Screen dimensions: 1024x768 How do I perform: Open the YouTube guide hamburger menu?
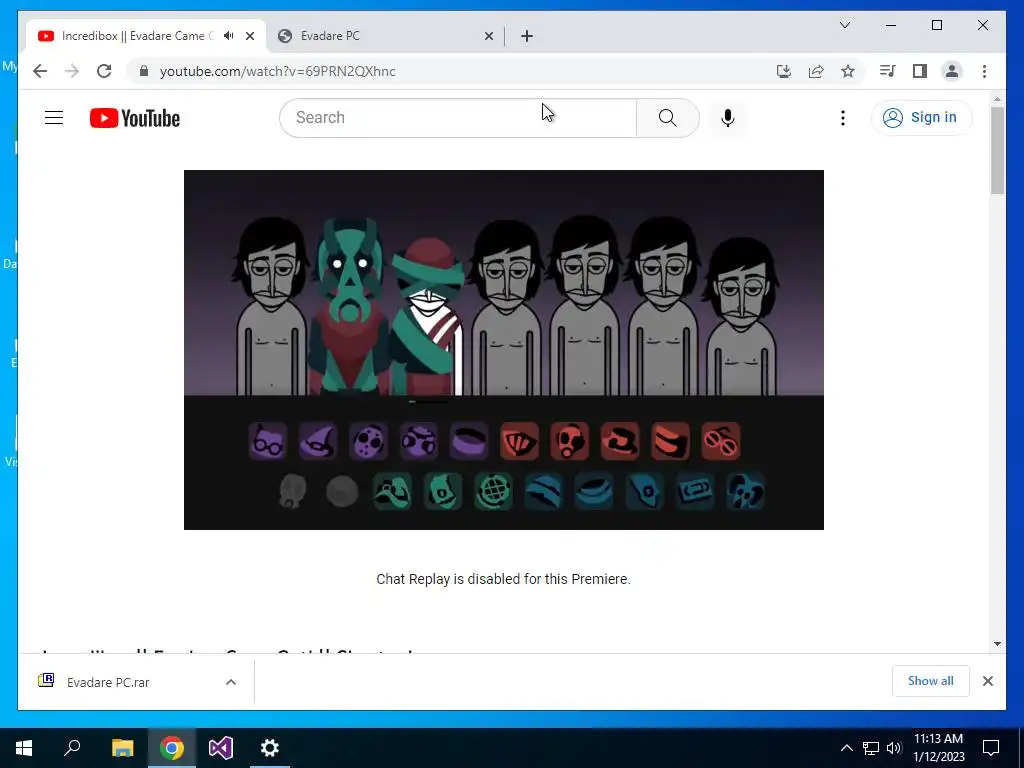point(54,118)
